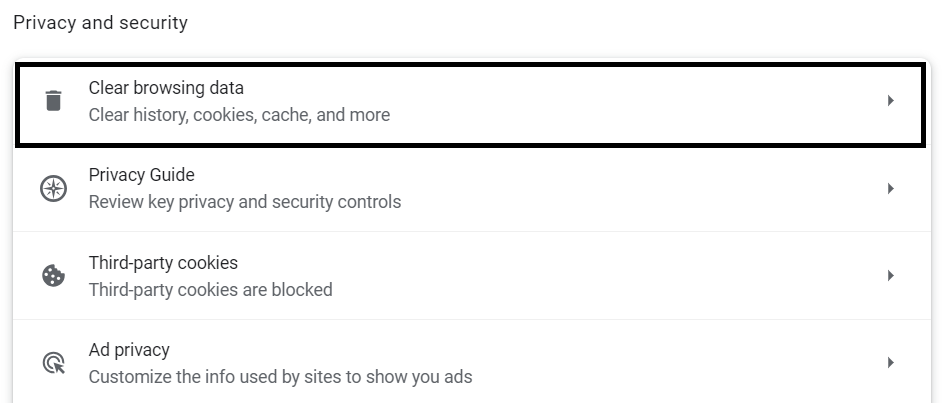The height and width of the screenshot is (403, 943).
Task: Go to the "Ad privacy" title
Action: tap(129, 350)
